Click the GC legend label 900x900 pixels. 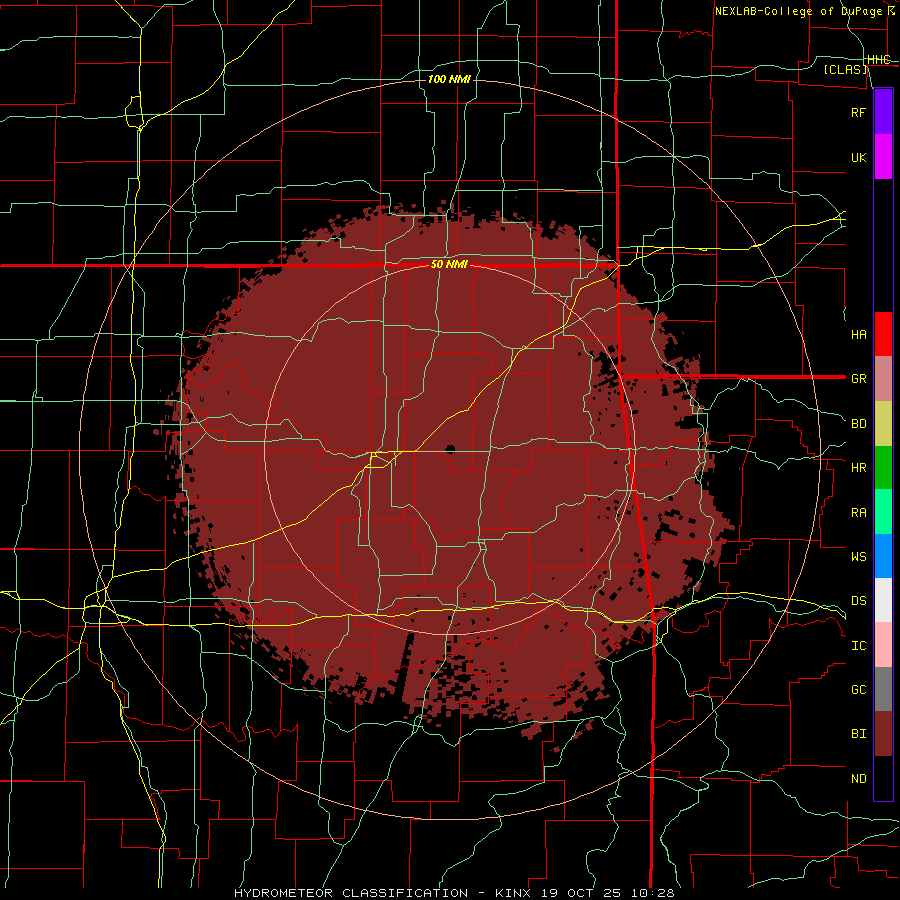[858, 689]
